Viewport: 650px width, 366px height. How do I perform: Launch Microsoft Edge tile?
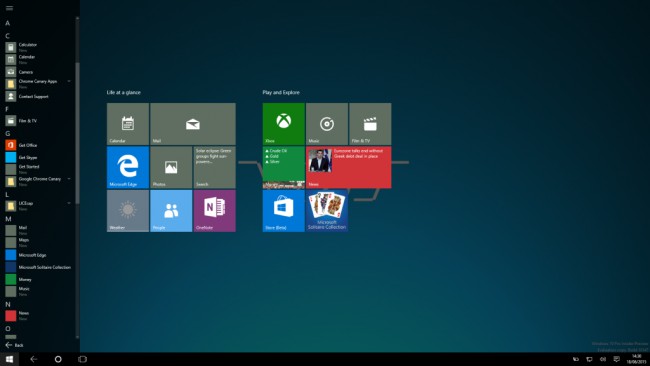[128, 167]
